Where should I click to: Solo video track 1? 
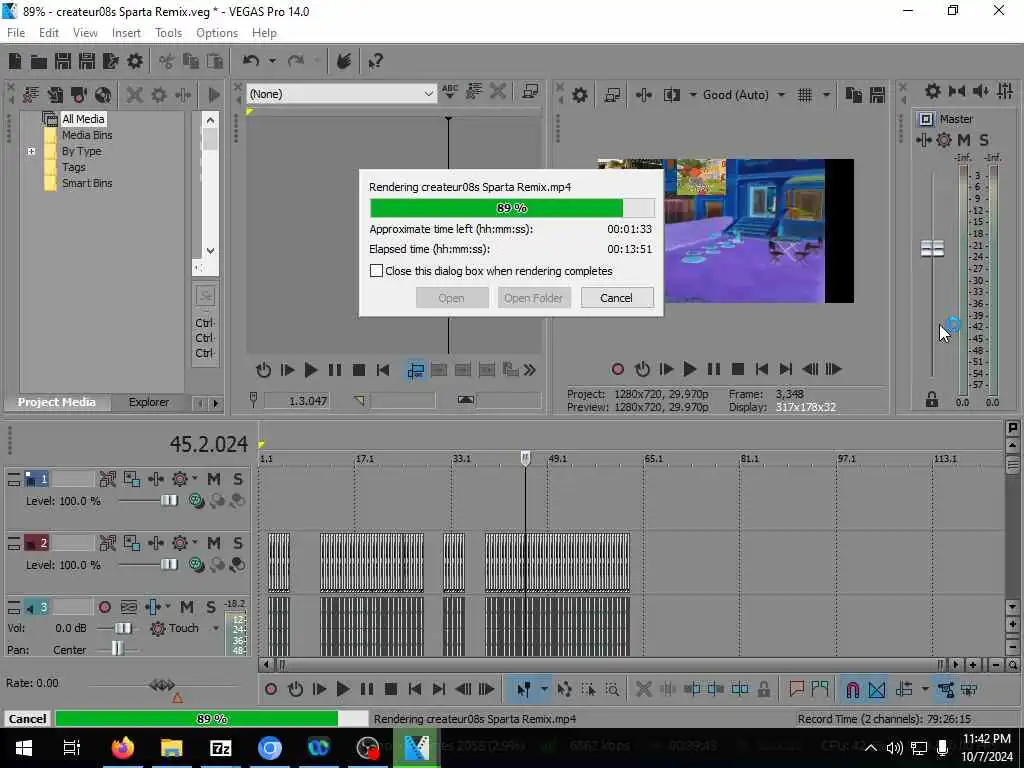[x=238, y=479]
